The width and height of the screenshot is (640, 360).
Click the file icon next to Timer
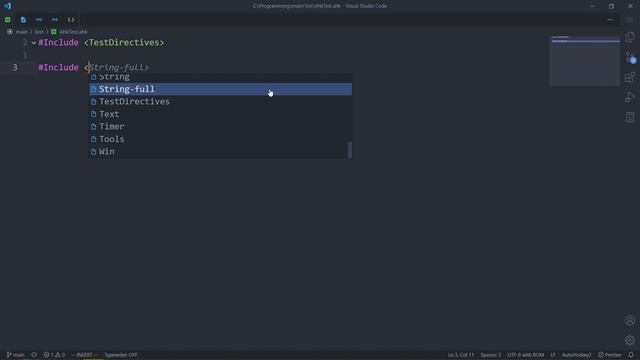click(93, 127)
